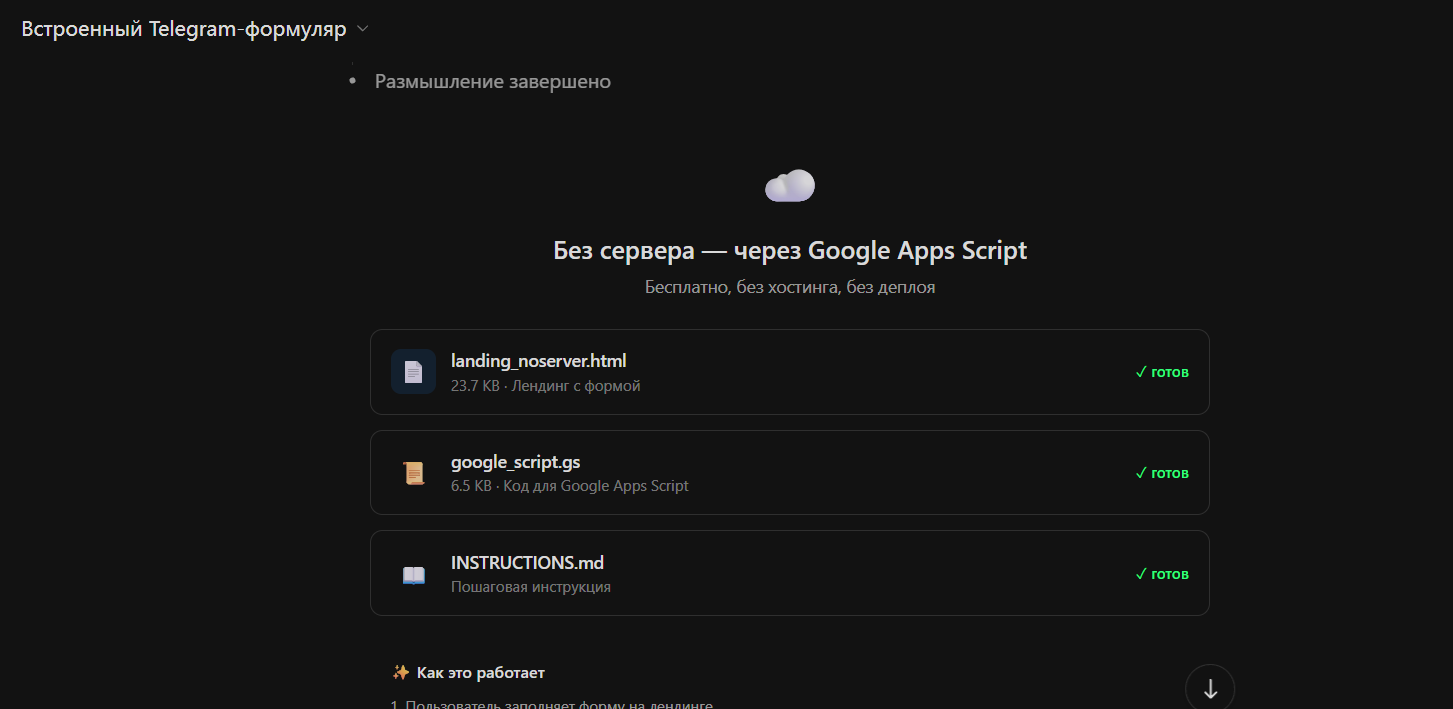
Task: Open the INSTRUCTIONS.md file card
Action: coord(789,573)
